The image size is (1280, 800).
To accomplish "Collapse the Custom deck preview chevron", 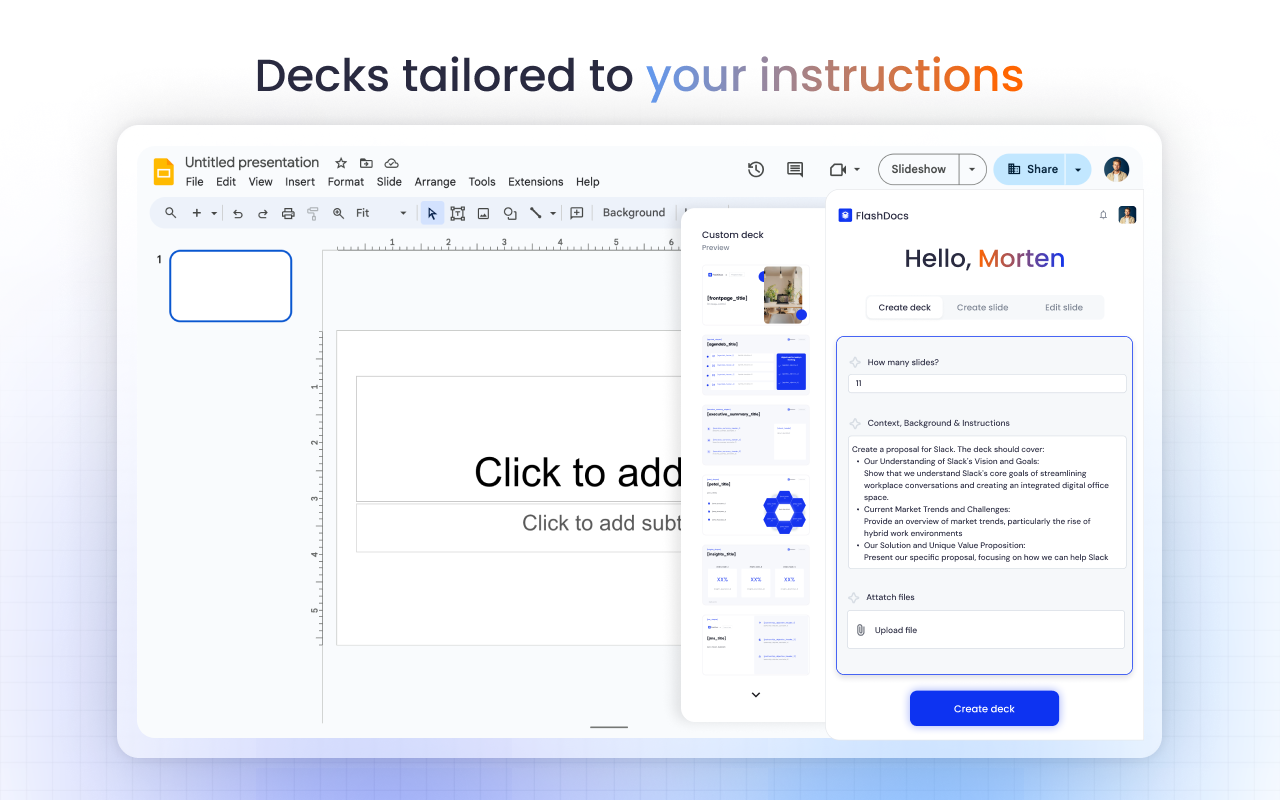I will point(755,694).
